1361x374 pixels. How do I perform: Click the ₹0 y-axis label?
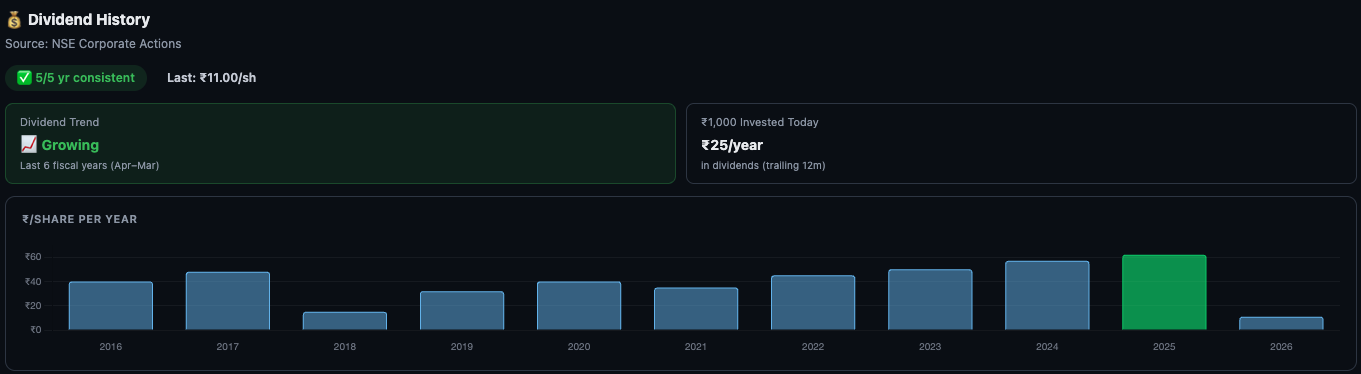tap(35, 329)
